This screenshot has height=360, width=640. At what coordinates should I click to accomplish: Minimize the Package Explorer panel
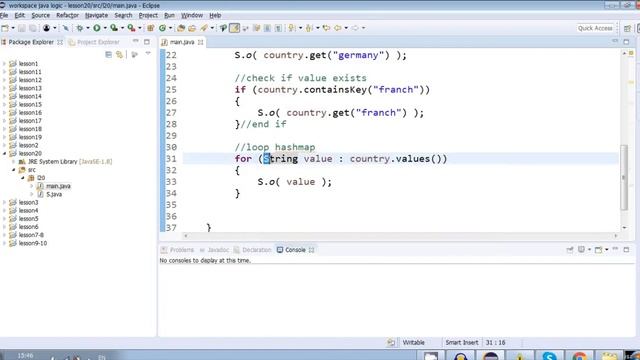point(136,41)
